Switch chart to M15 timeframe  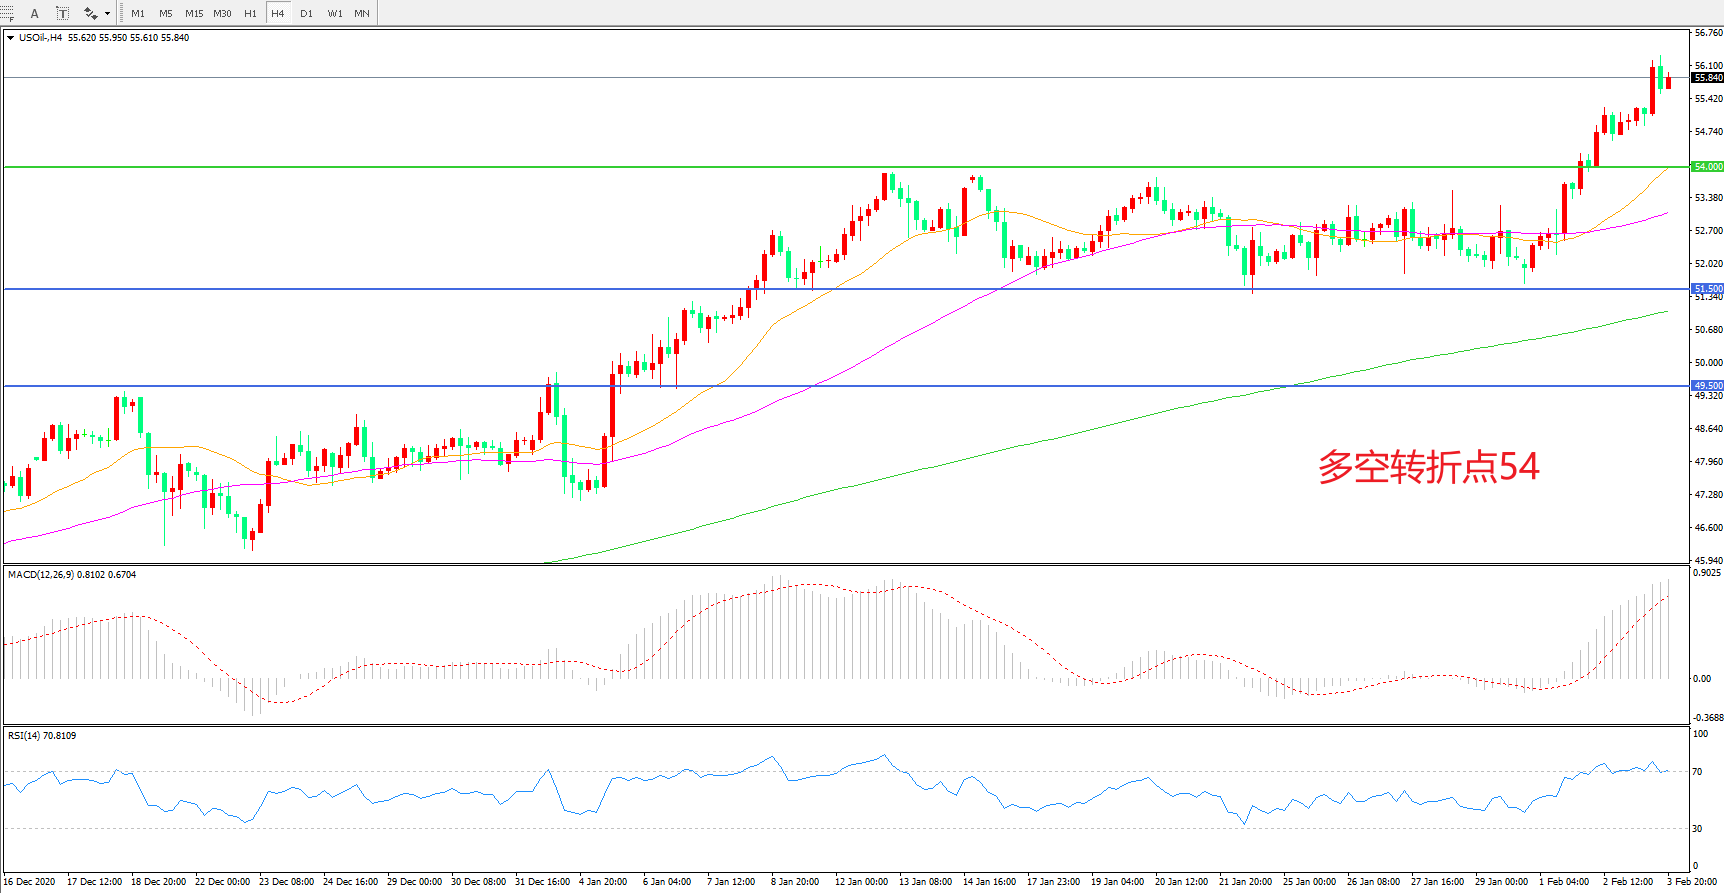194,13
